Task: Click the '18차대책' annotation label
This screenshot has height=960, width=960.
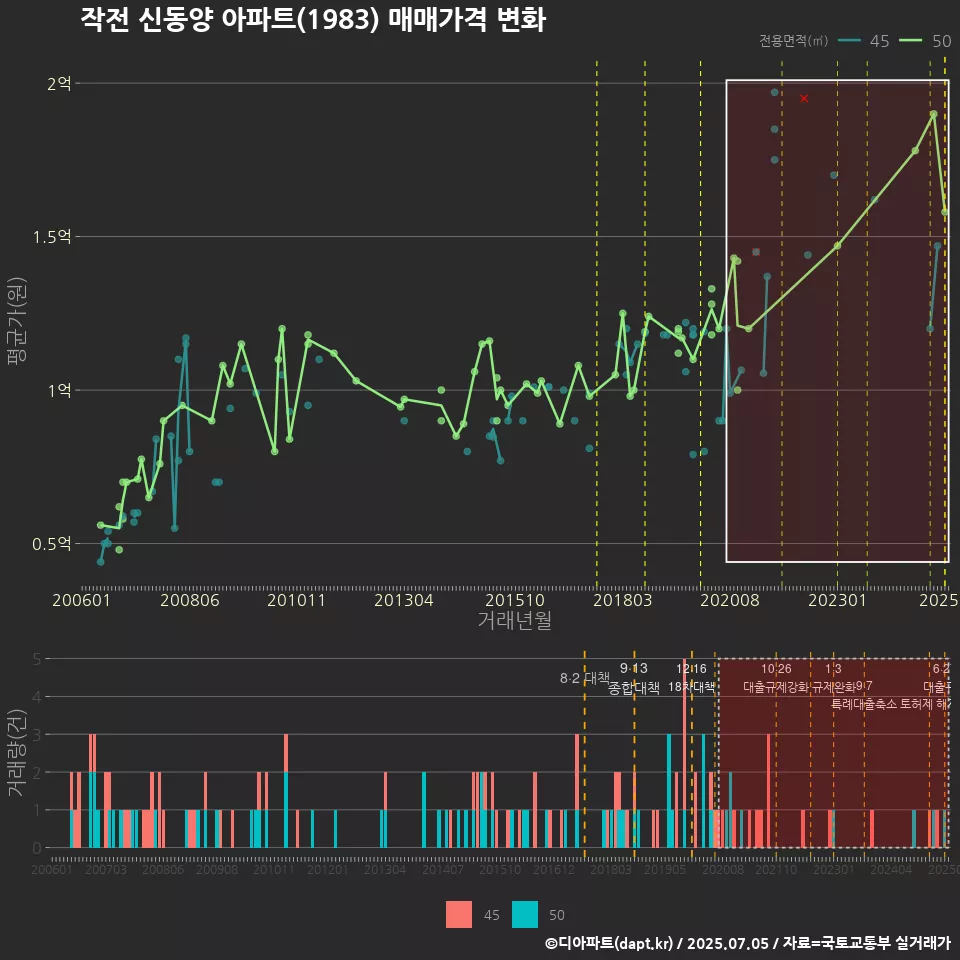Action: click(691, 687)
